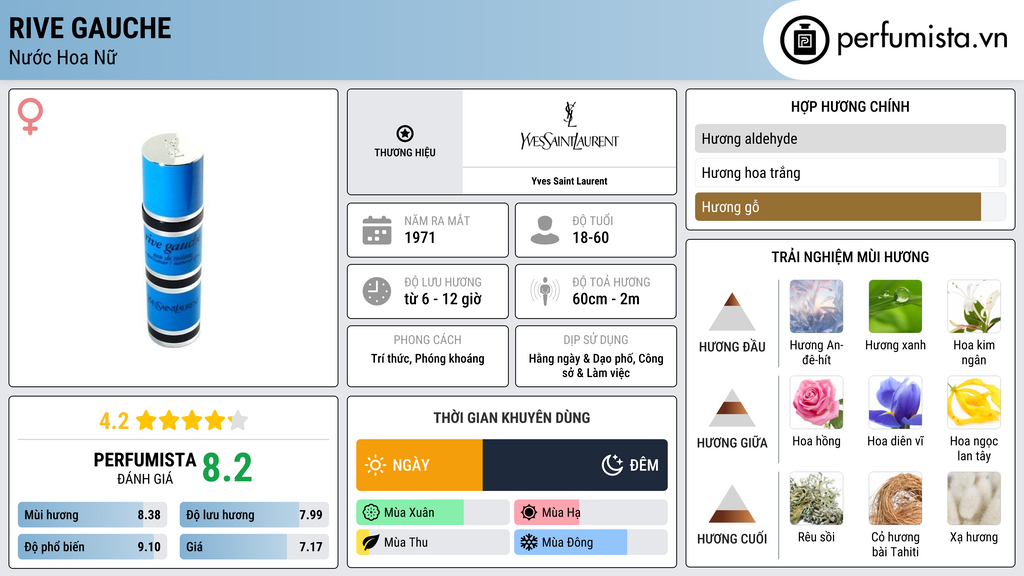Click the 4.2 star rating row
1024x576 pixels.
173,420
